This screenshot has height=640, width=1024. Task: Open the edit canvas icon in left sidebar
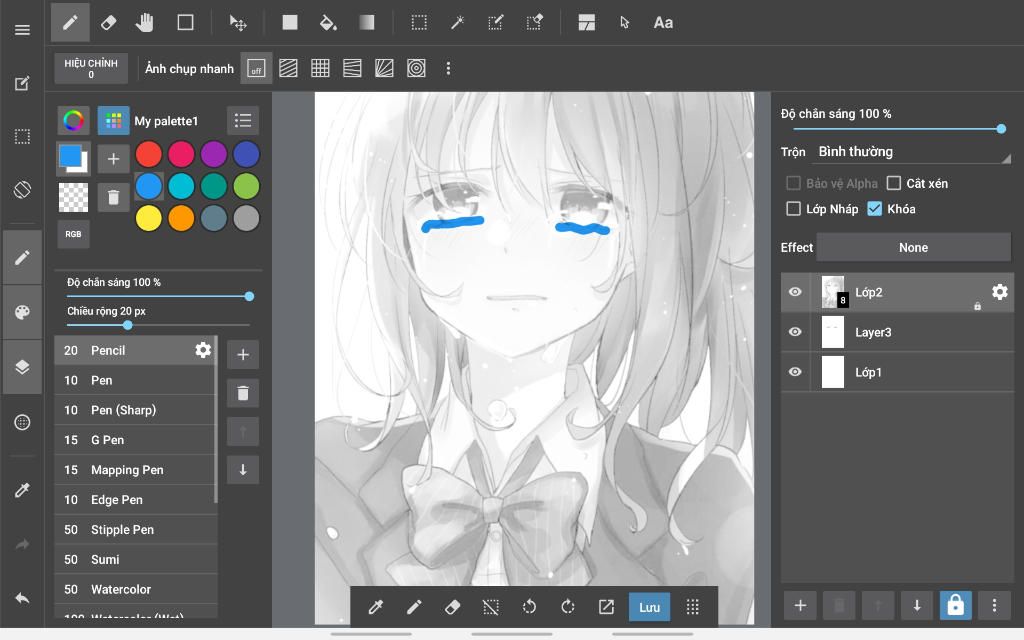pos(22,84)
